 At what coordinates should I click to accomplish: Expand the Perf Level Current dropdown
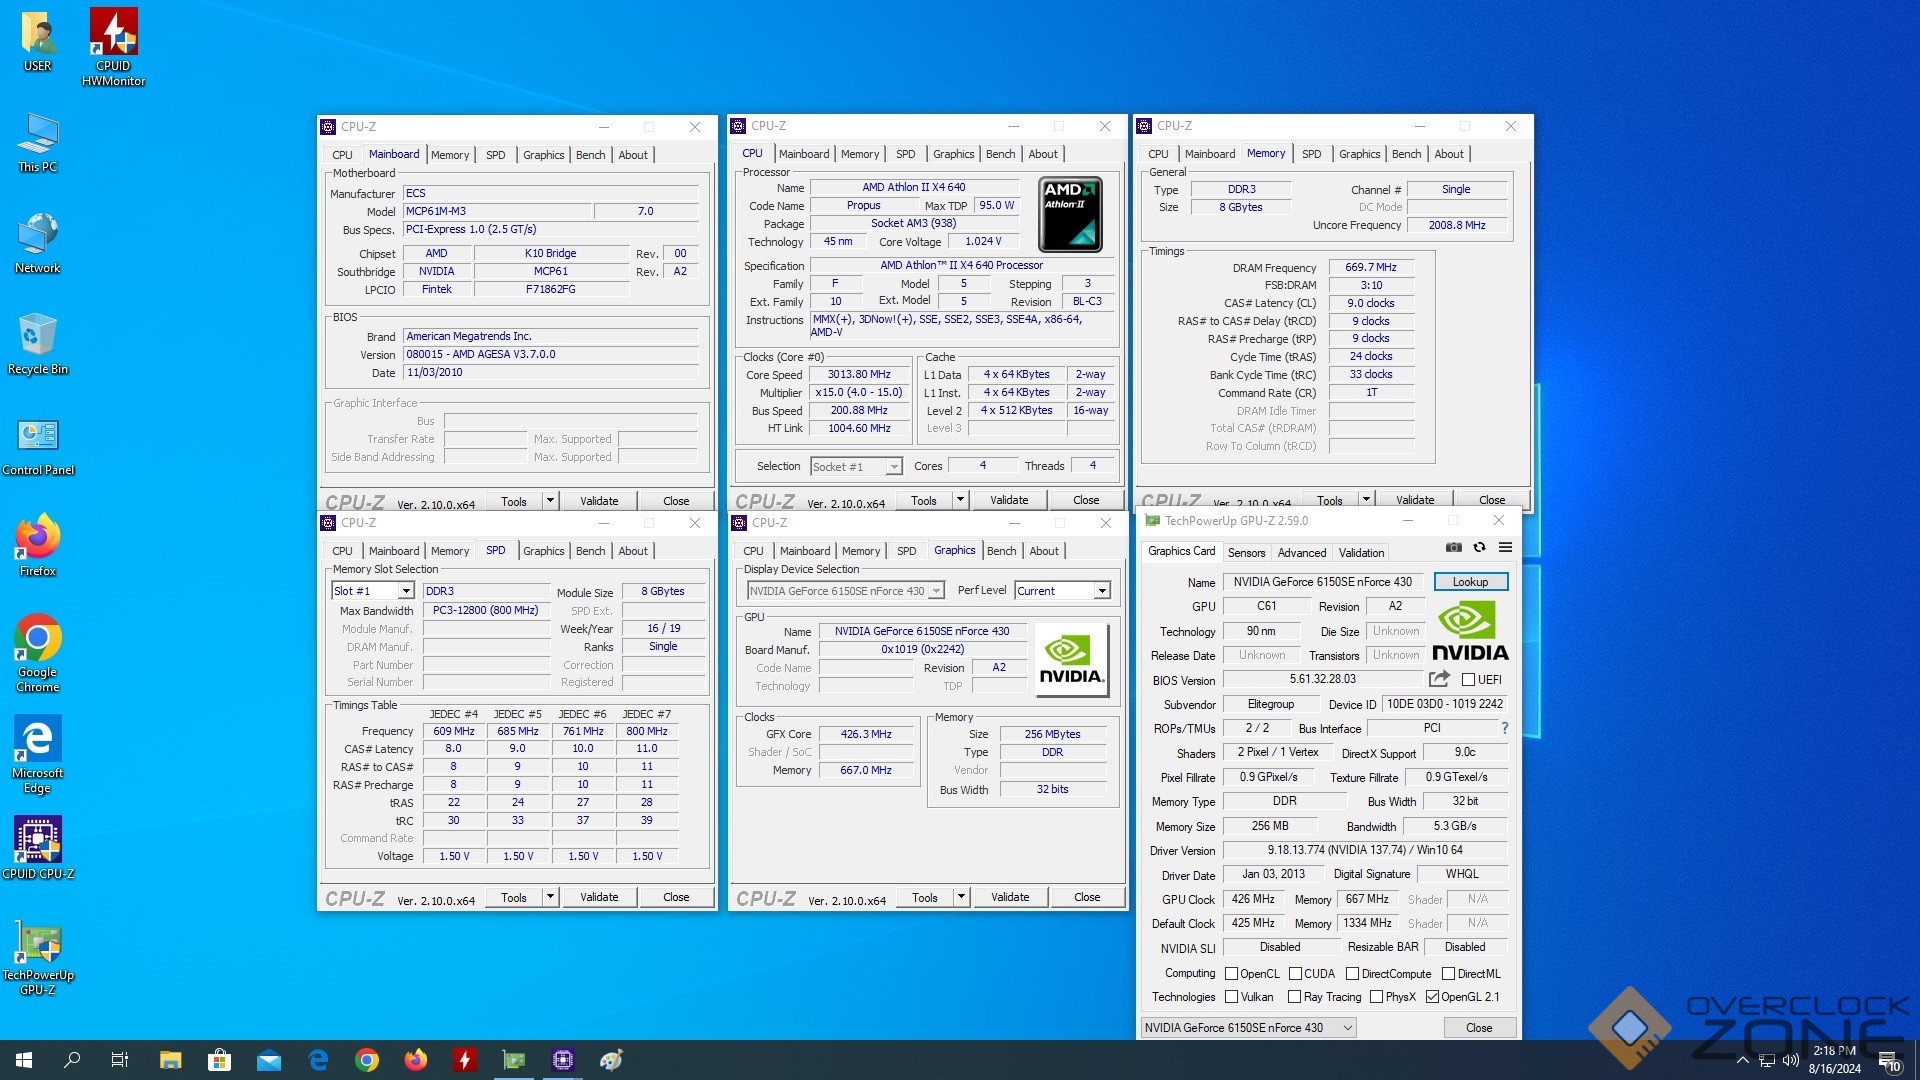[1101, 591]
